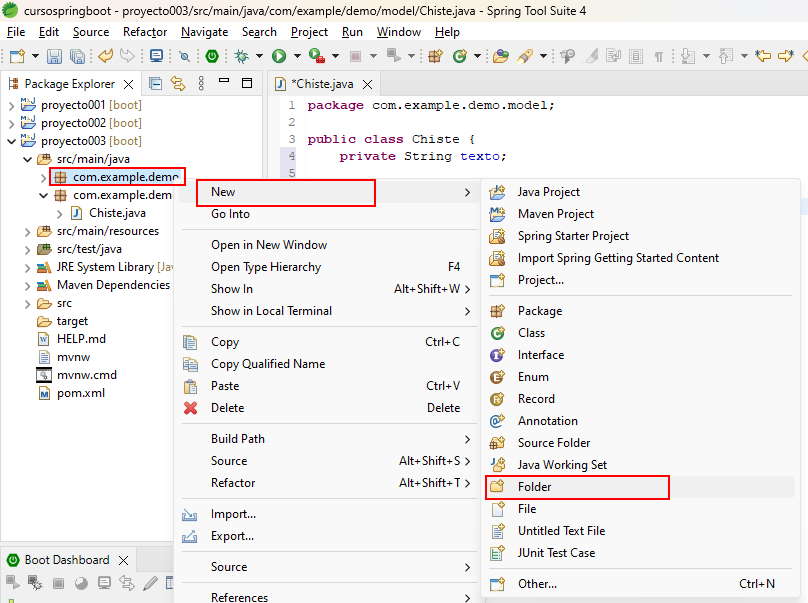Open the Debug dropdown arrow

259,56
